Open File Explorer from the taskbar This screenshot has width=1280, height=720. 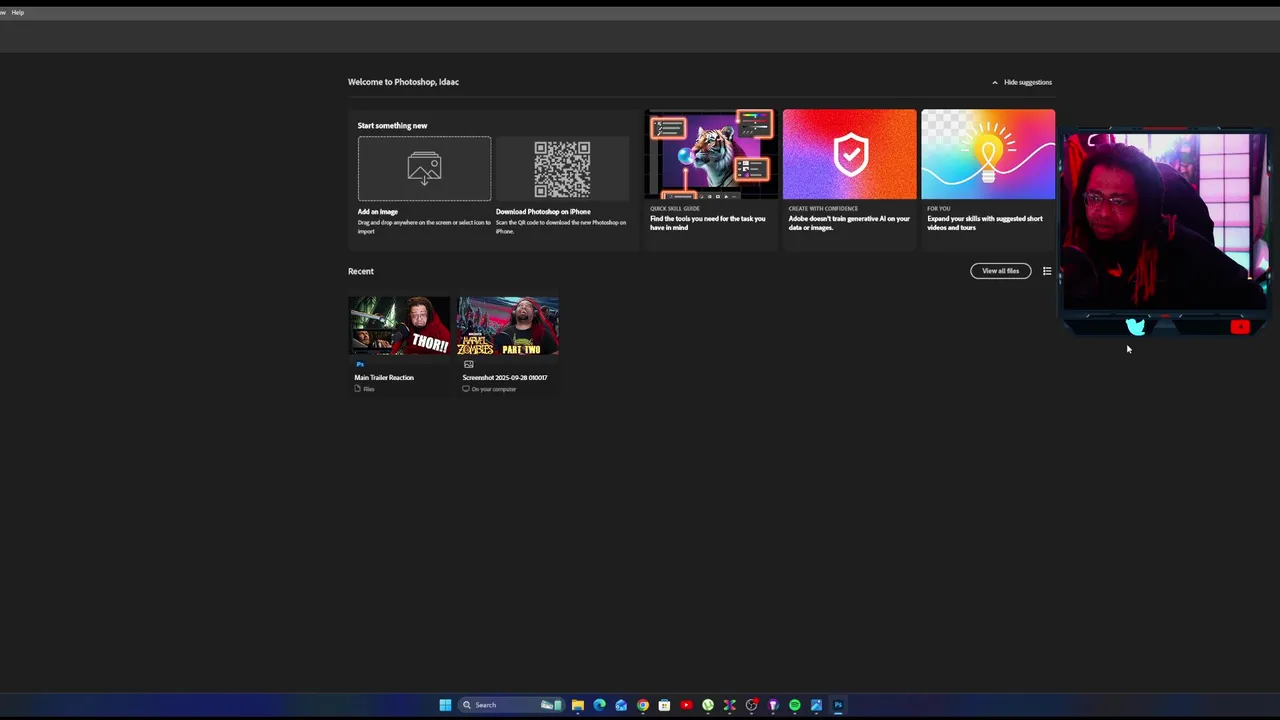coord(577,705)
